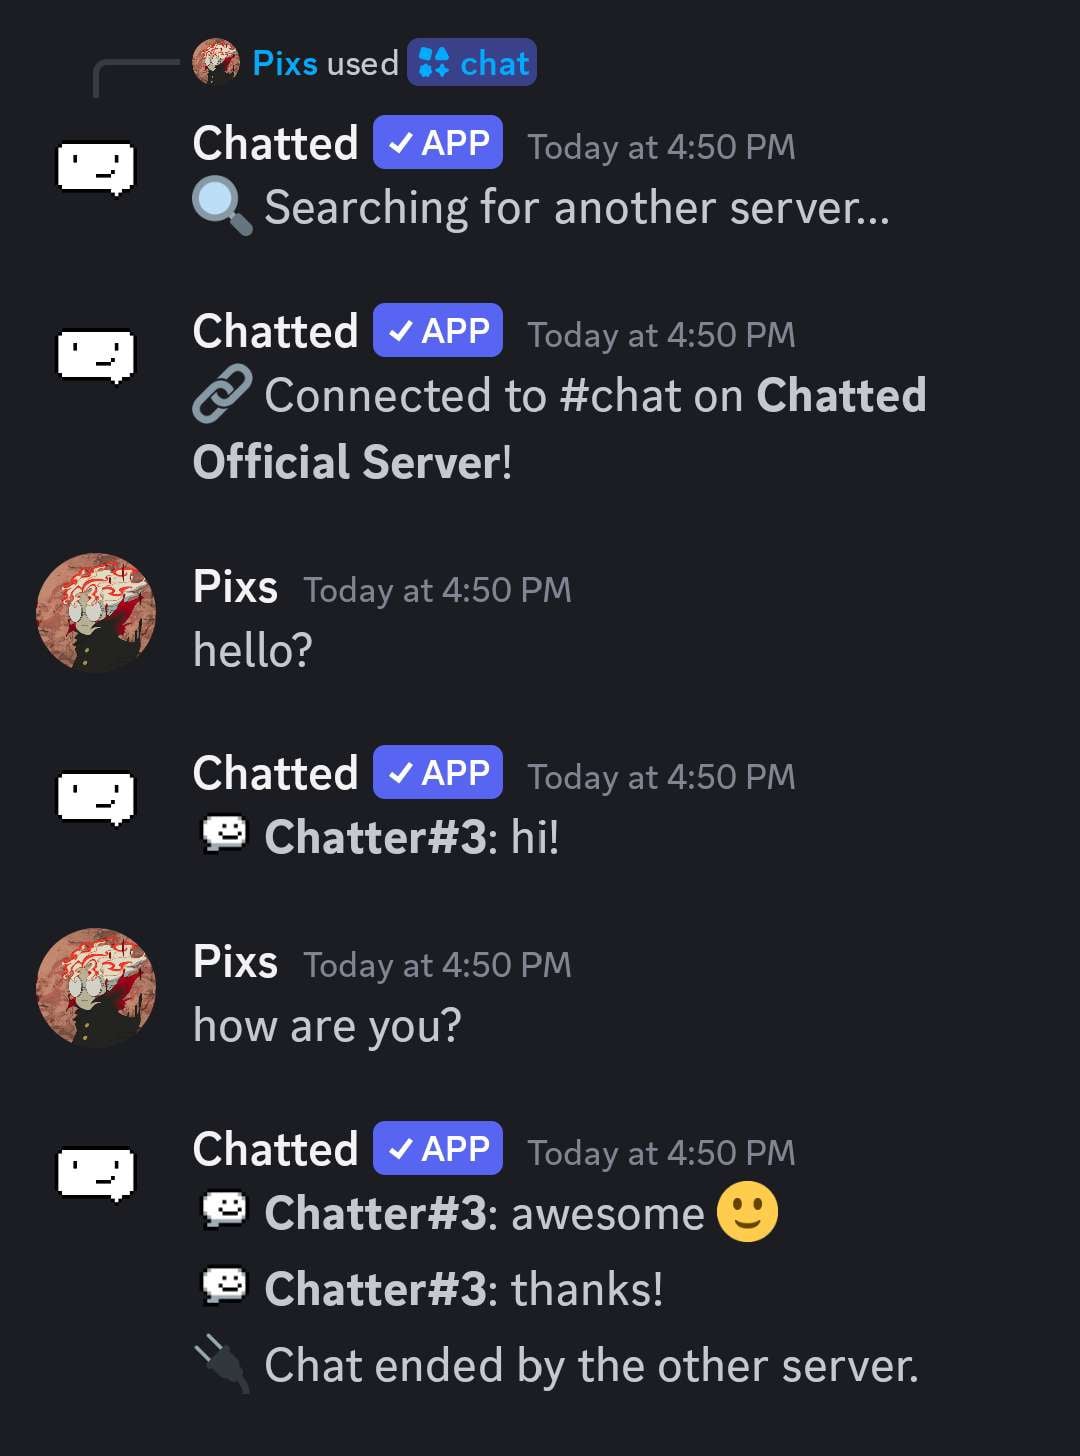This screenshot has height=1456, width=1080.
Task: Open Pixs username in command header
Action: pos(285,63)
